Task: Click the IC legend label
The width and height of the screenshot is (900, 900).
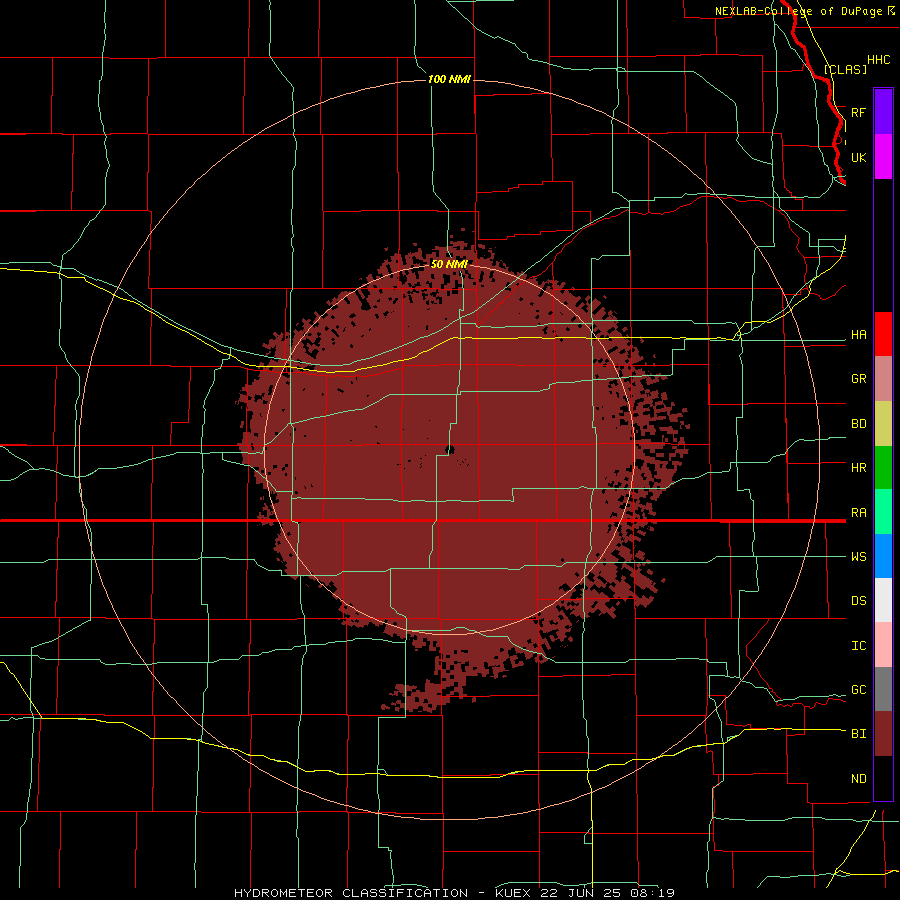Action: [858, 646]
